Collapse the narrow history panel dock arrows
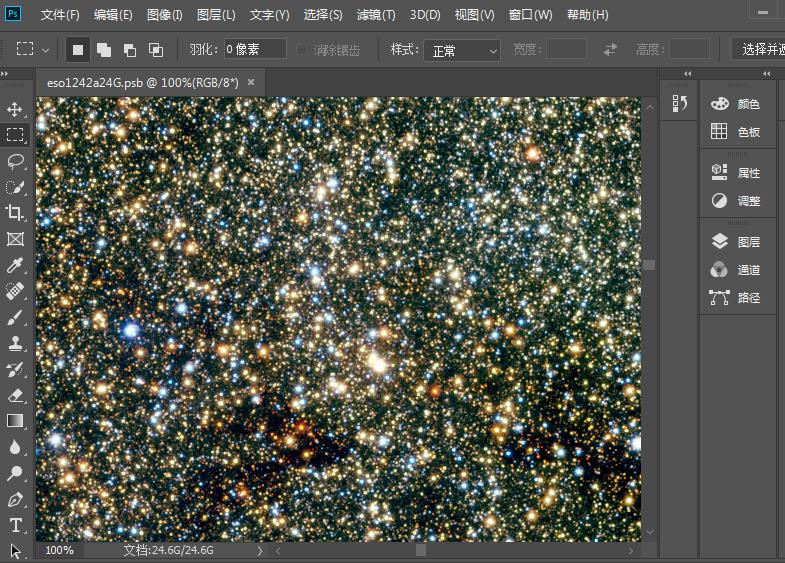 coord(687,74)
